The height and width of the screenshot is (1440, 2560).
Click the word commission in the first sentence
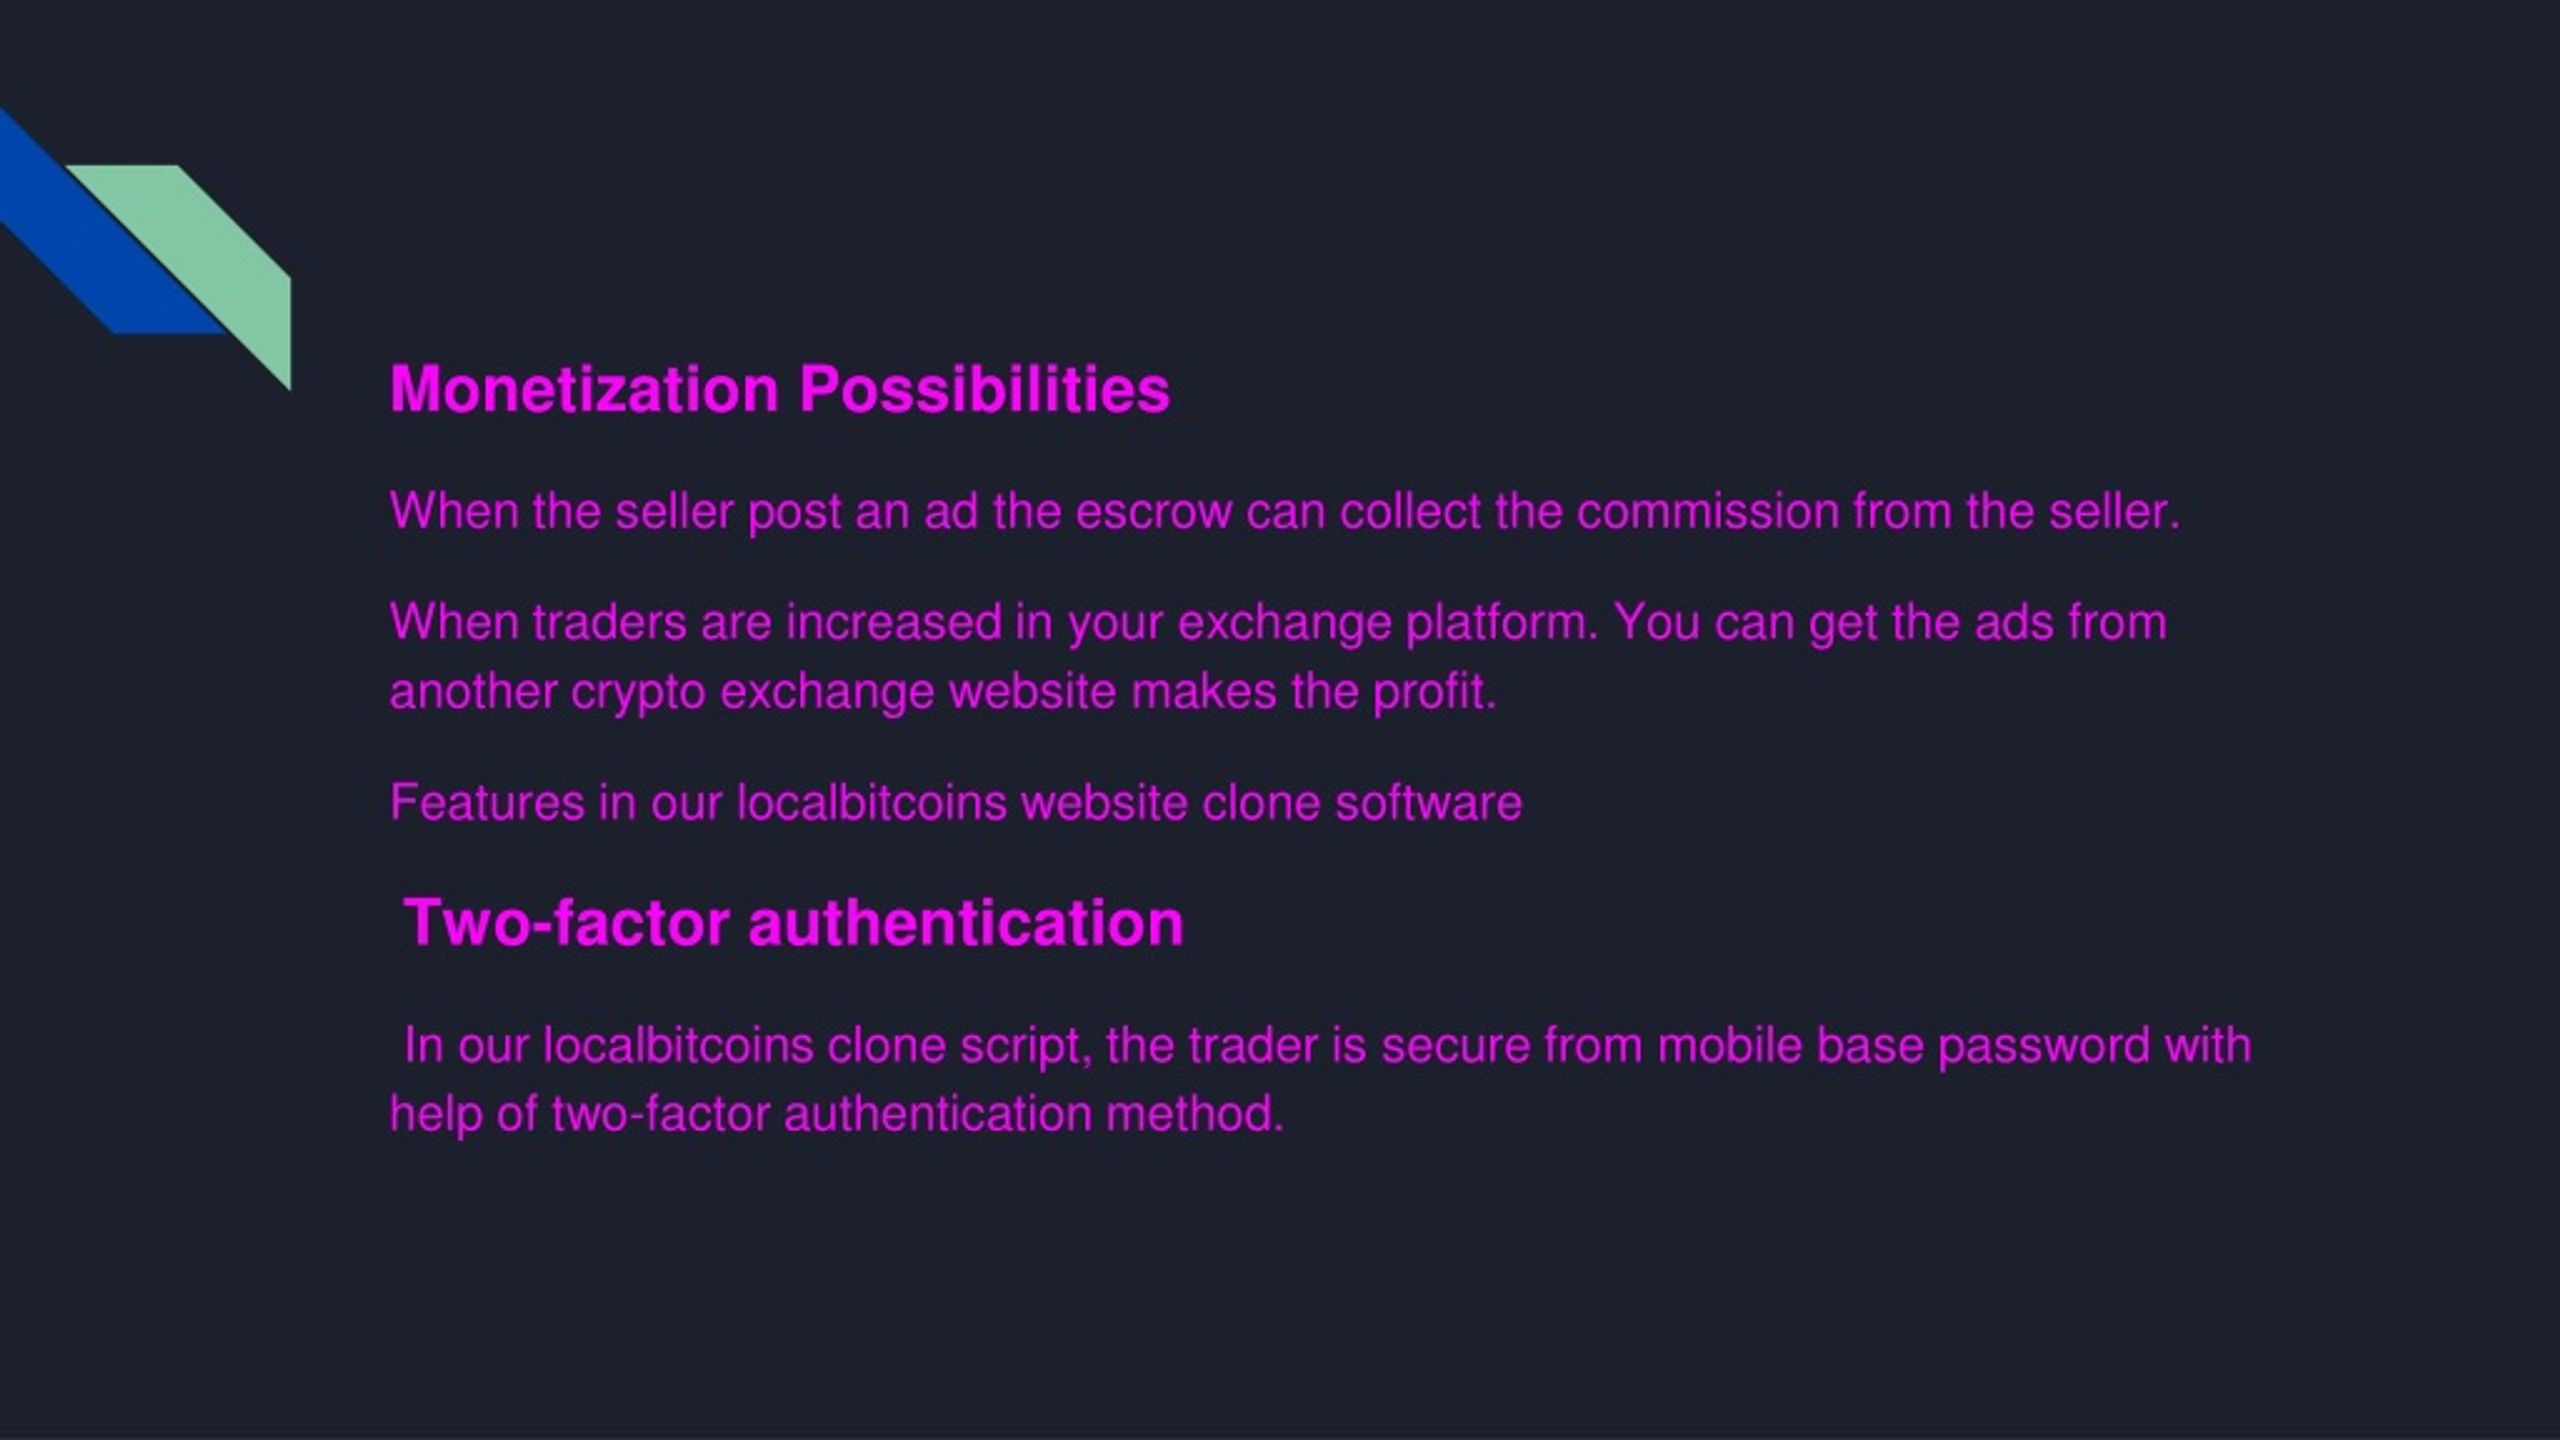click(x=1708, y=512)
